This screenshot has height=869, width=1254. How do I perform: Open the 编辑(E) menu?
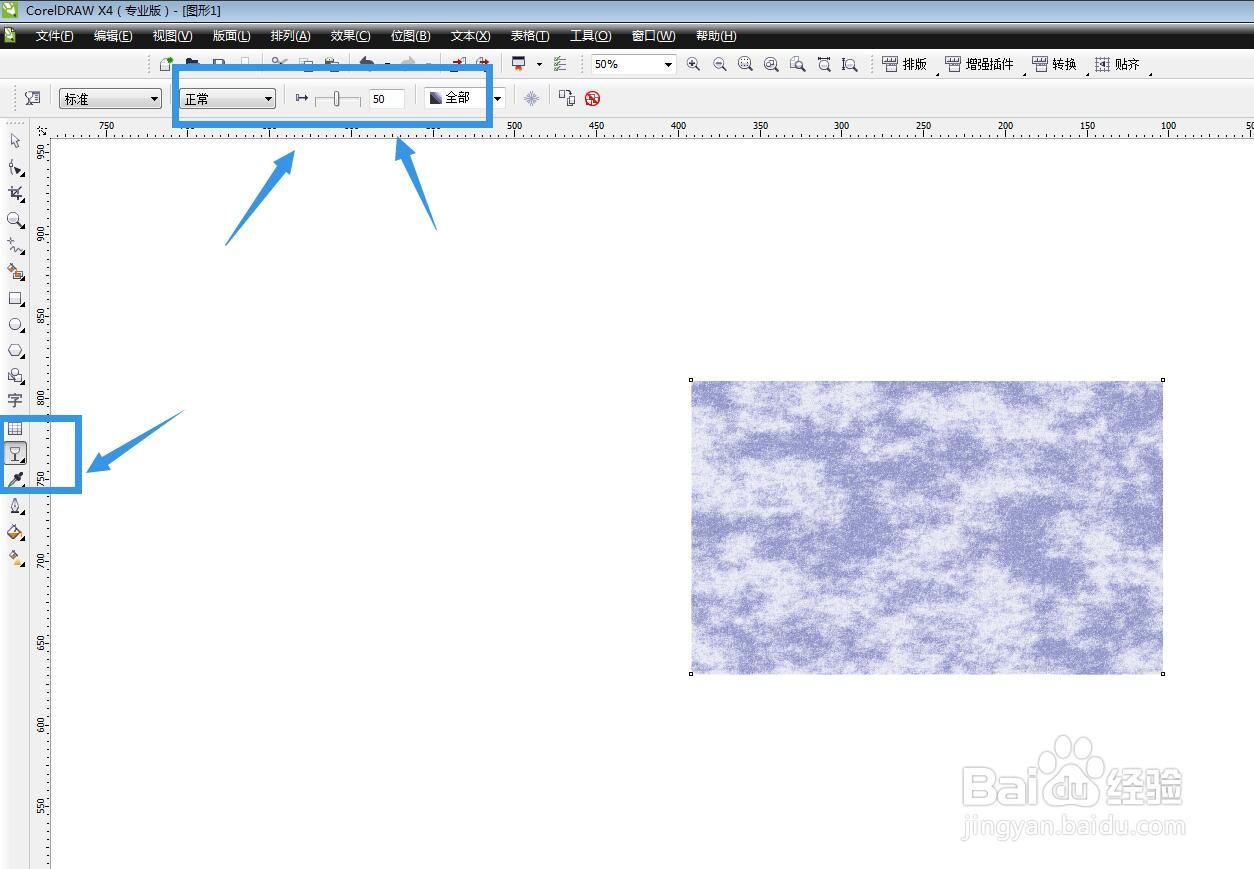click(x=113, y=36)
